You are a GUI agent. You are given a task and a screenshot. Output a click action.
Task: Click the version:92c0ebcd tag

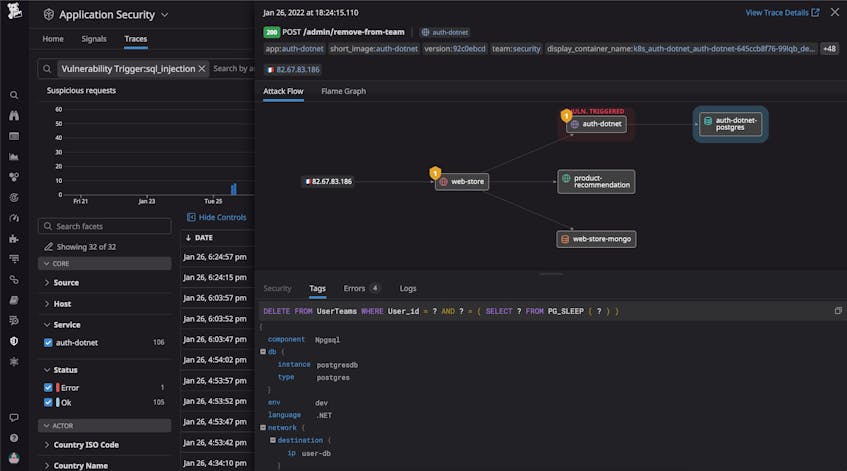[x=454, y=49]
